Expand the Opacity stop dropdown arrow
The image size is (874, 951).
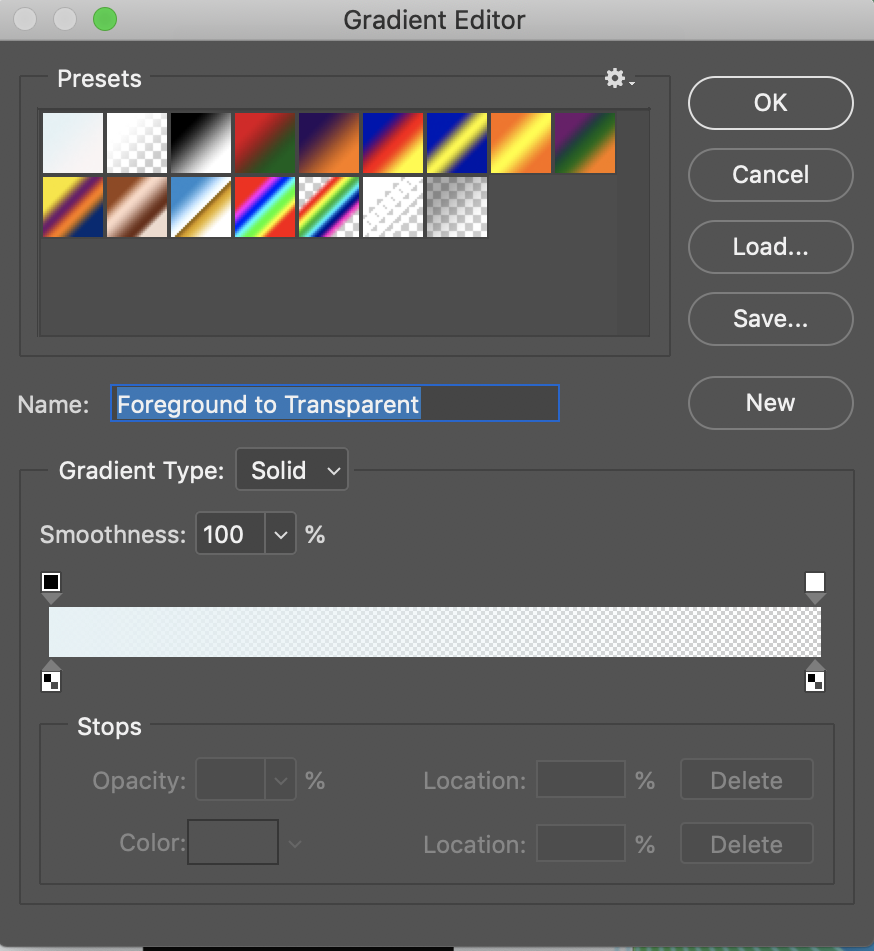[281, 781]
